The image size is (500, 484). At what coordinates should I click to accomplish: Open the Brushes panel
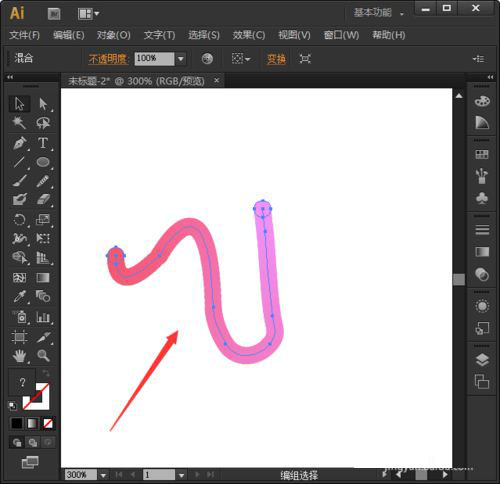click(x=482, y=176)
